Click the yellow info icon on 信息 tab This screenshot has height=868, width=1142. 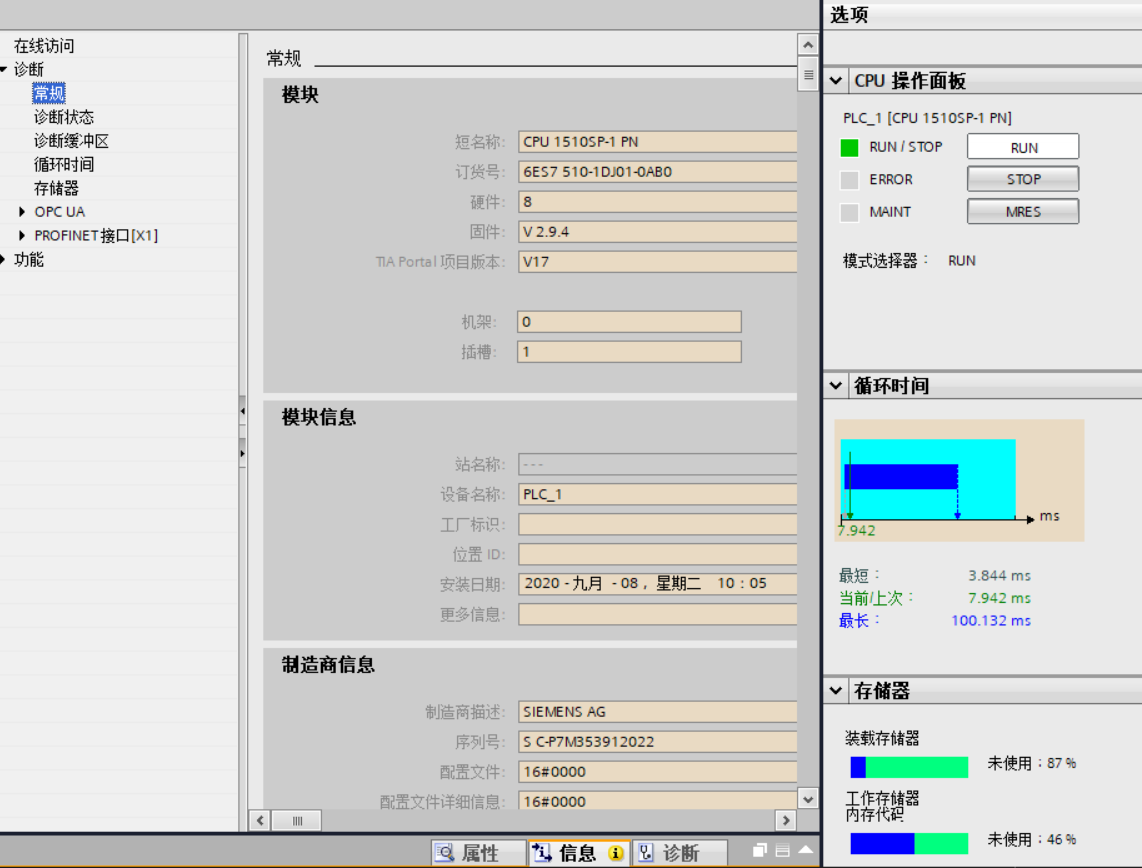[x=616, y=853]
